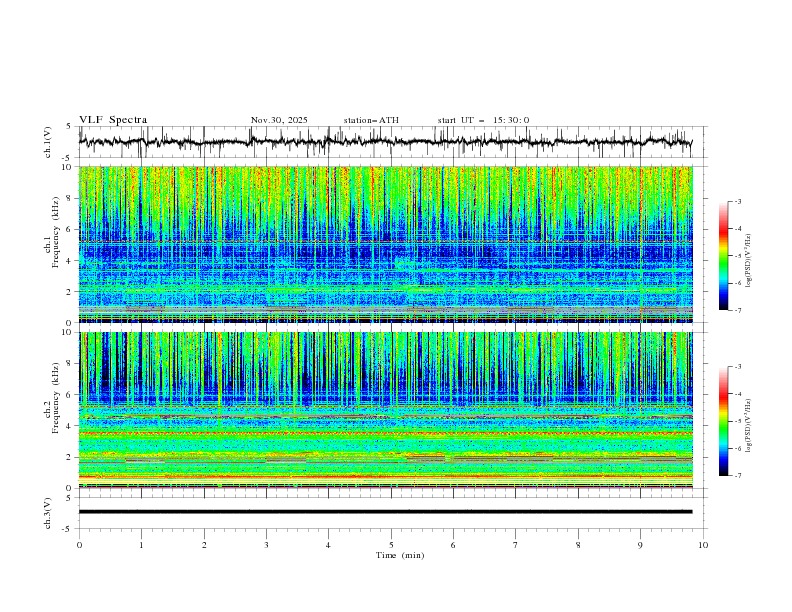Click the "-7" label on ch.1 colorbar
Viewport: 792px width, 612px height.
(x=738, y=310)
